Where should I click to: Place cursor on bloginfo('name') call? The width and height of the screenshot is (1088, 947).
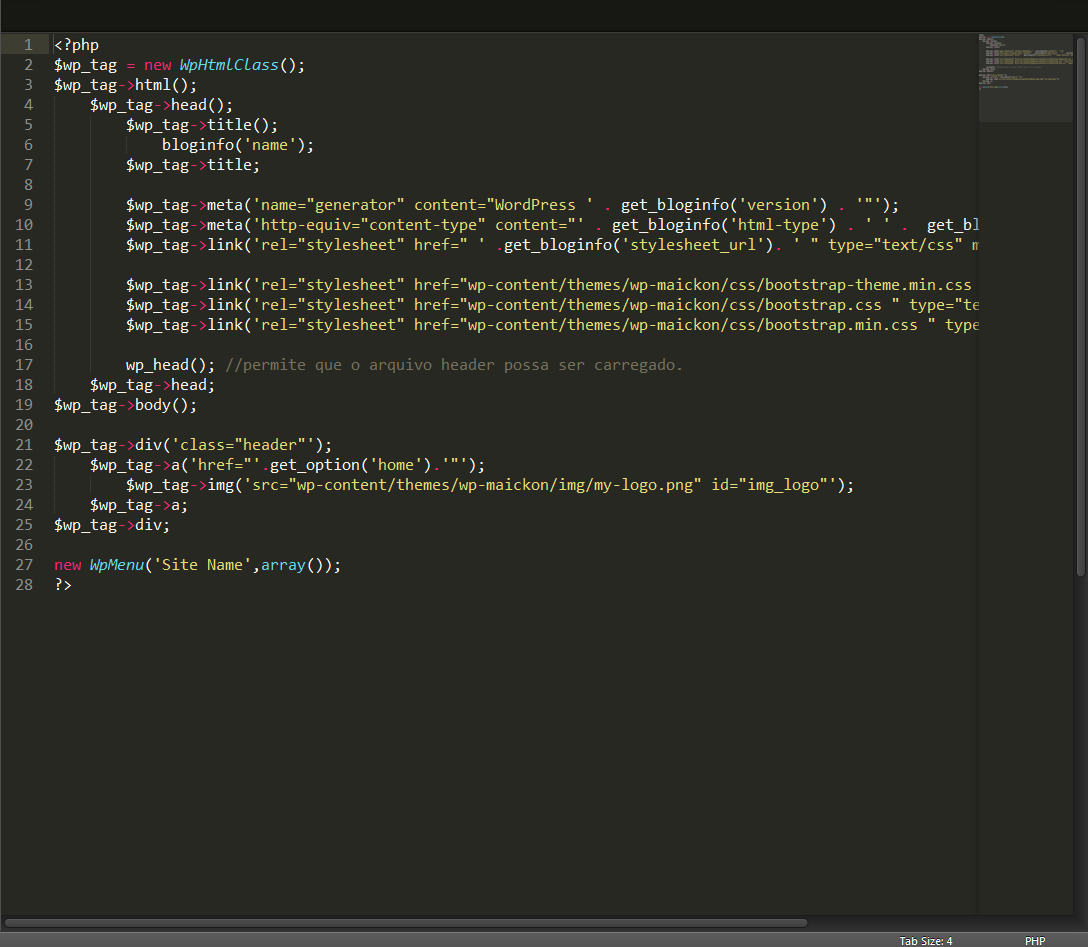237,145
